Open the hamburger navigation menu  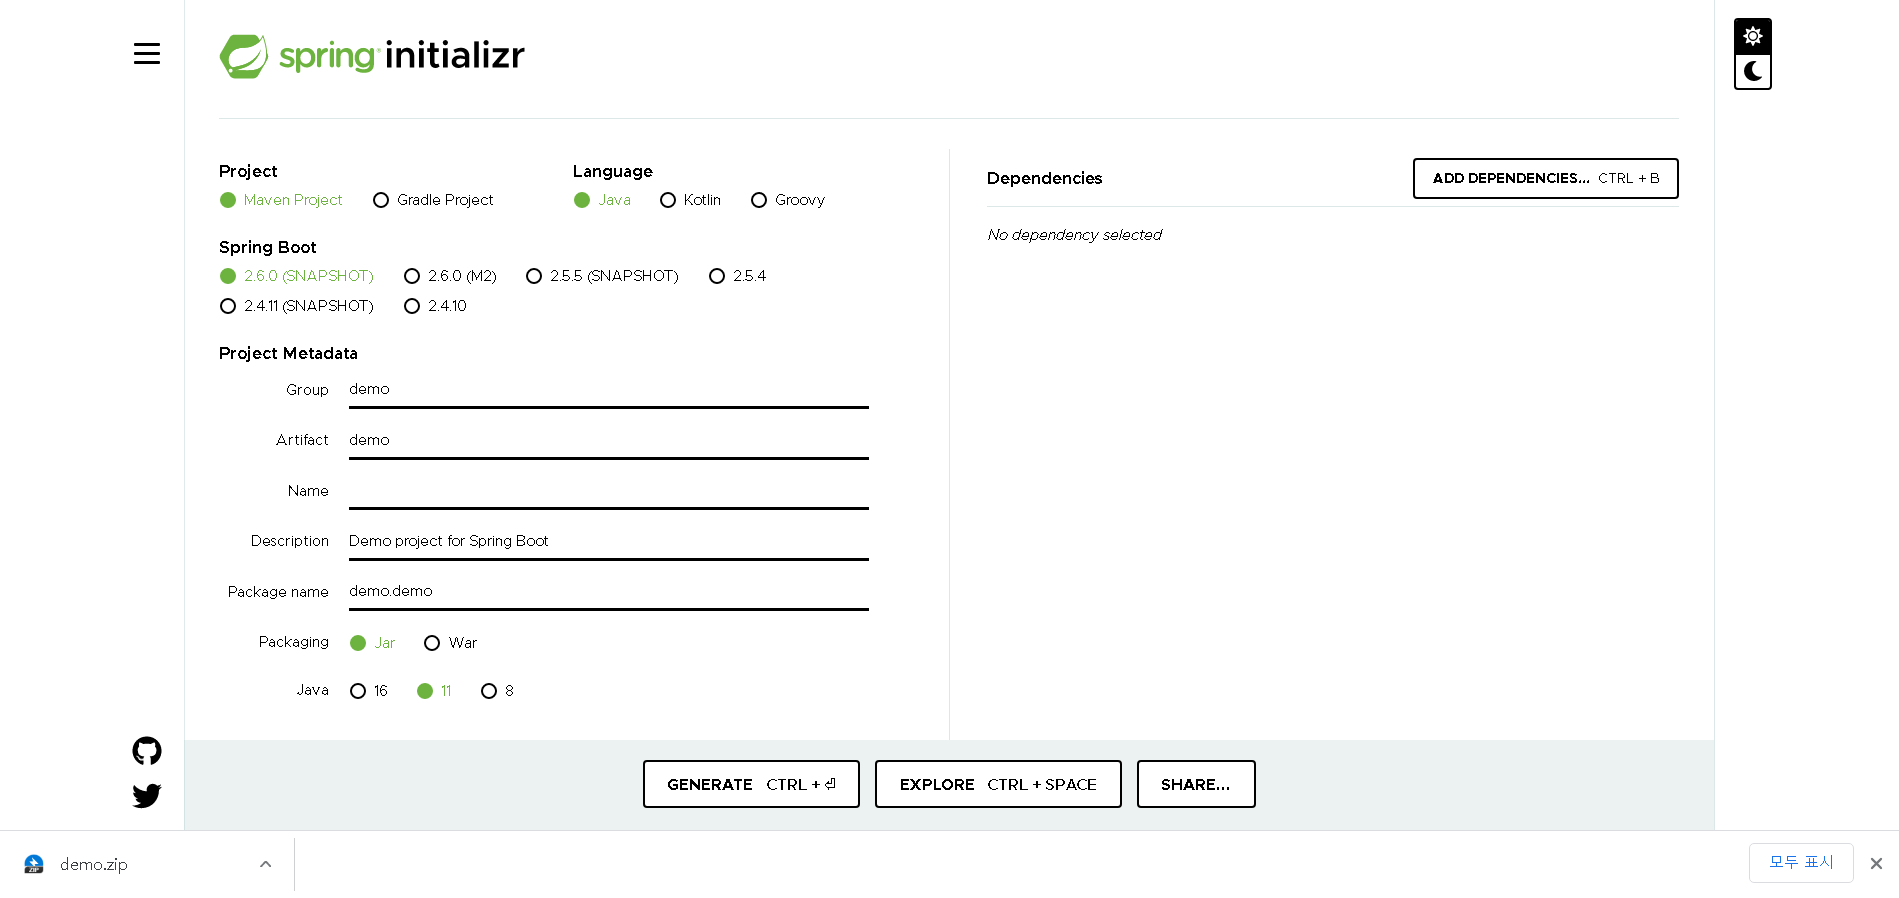coord(147,54)
